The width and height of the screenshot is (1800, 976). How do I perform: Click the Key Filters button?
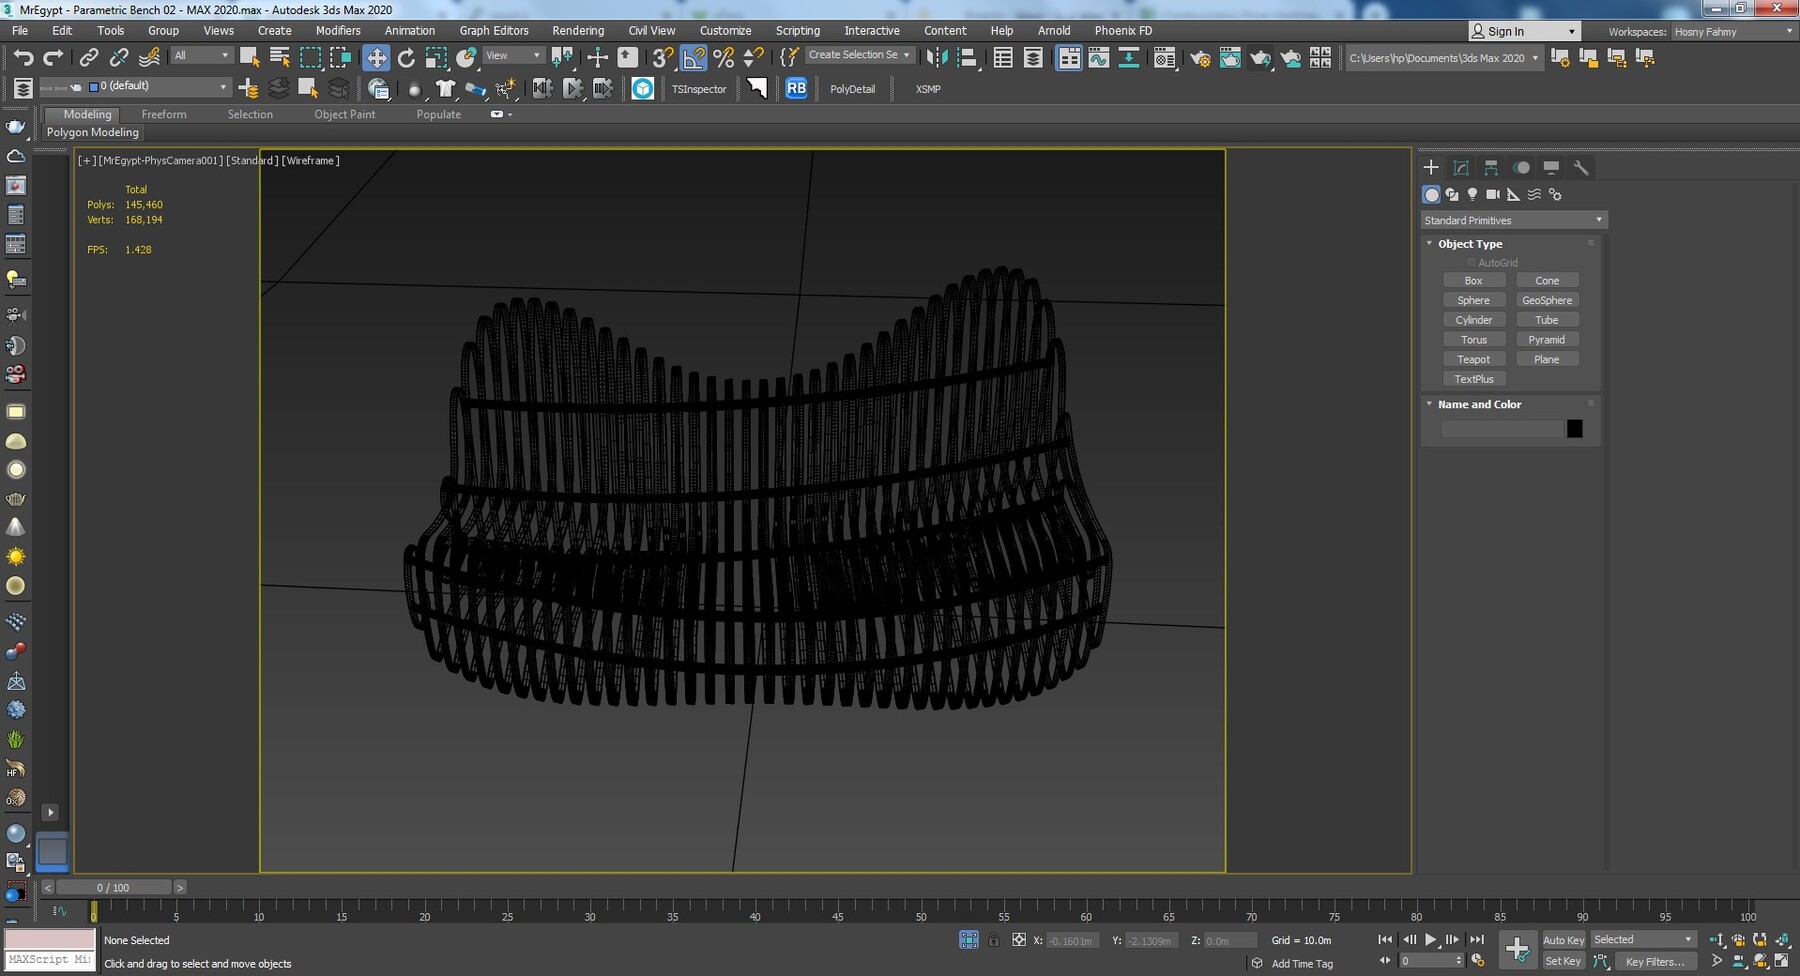pyautogui.click(x=1654, y=961)
